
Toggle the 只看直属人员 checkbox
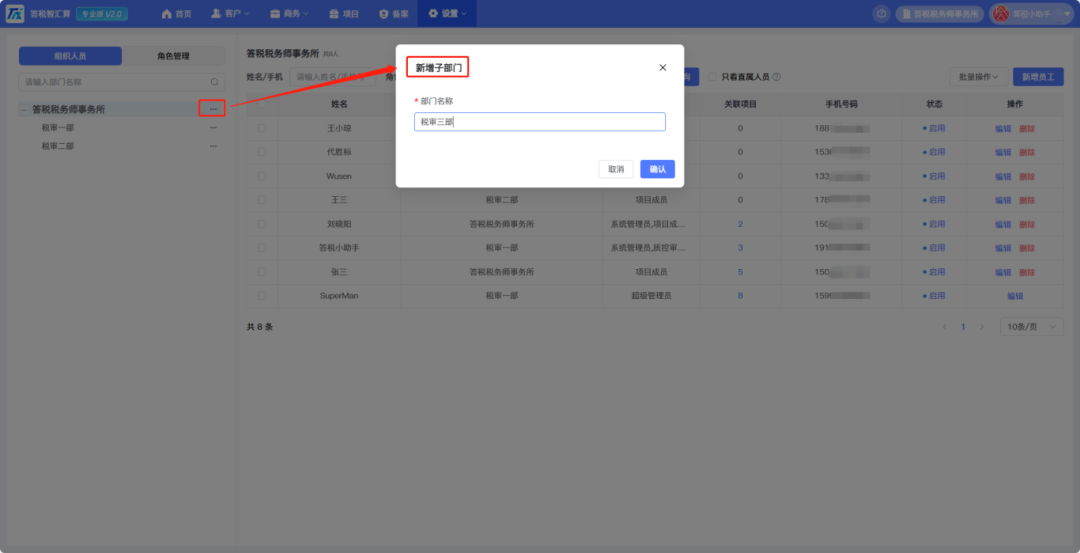point(713,77)
